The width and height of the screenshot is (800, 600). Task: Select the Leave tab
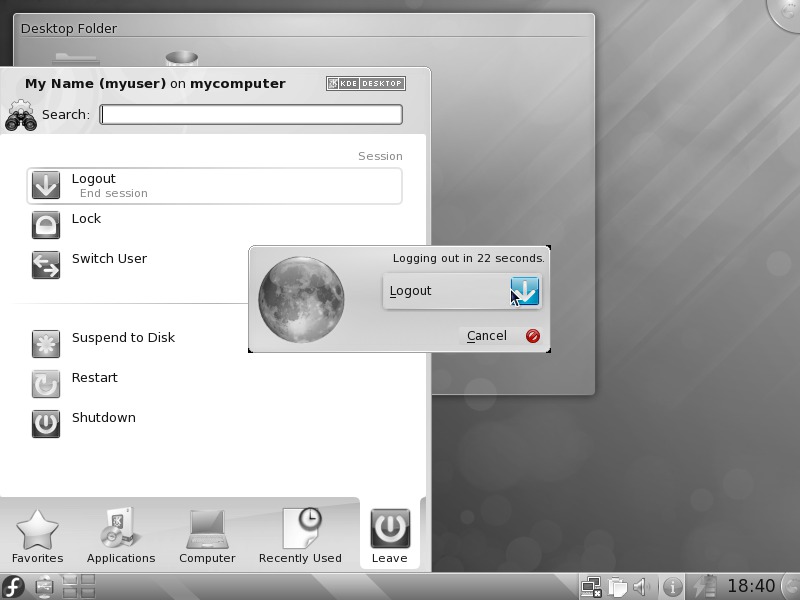coord(390,536)
